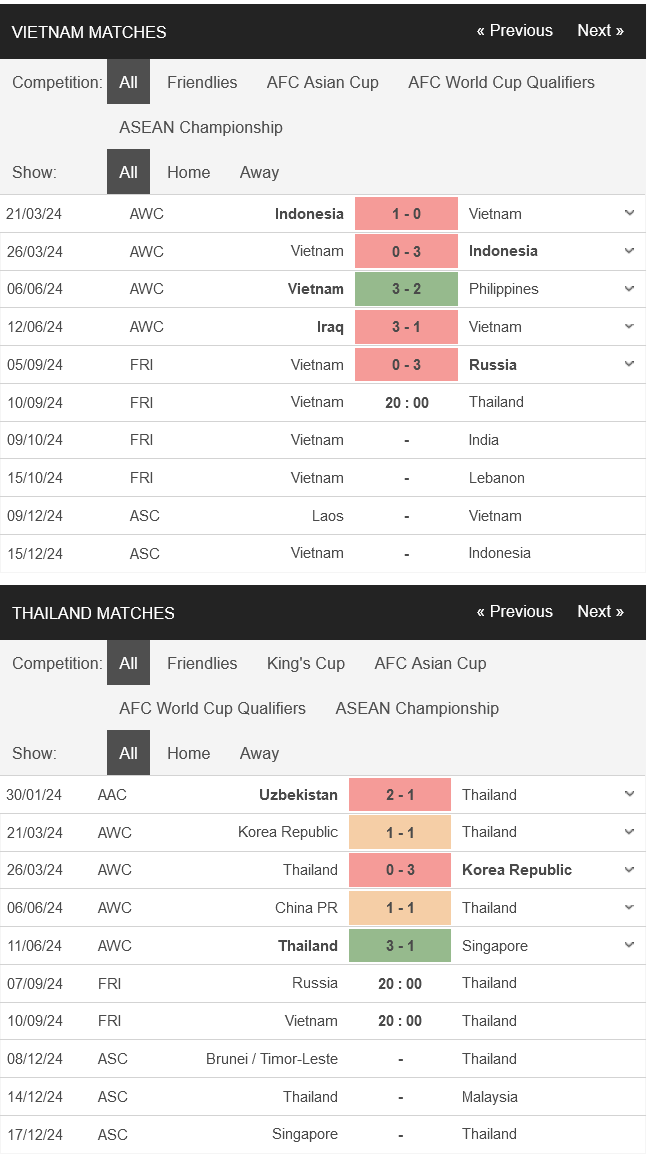Viewport: 647px width, 1158px height.
Task: Expand the Korea Republic 1-1 Thailand chevron
Action: click(629, 832)
